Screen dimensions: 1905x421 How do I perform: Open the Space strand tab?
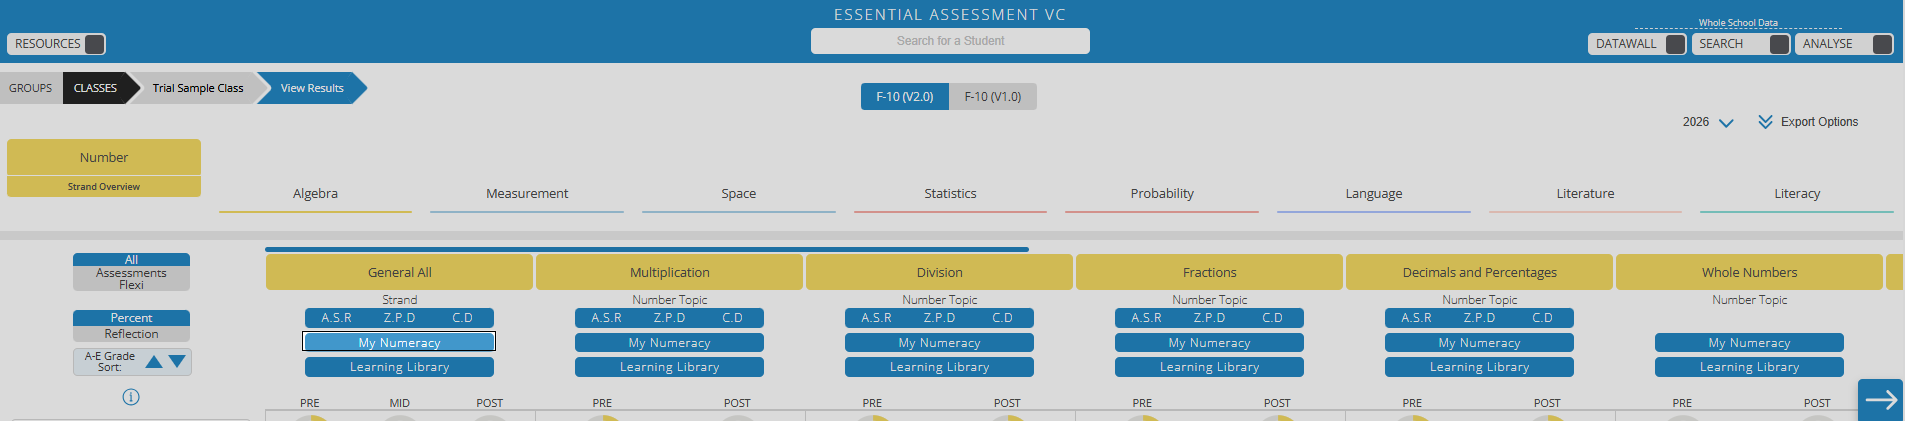(x=739, y=194)
